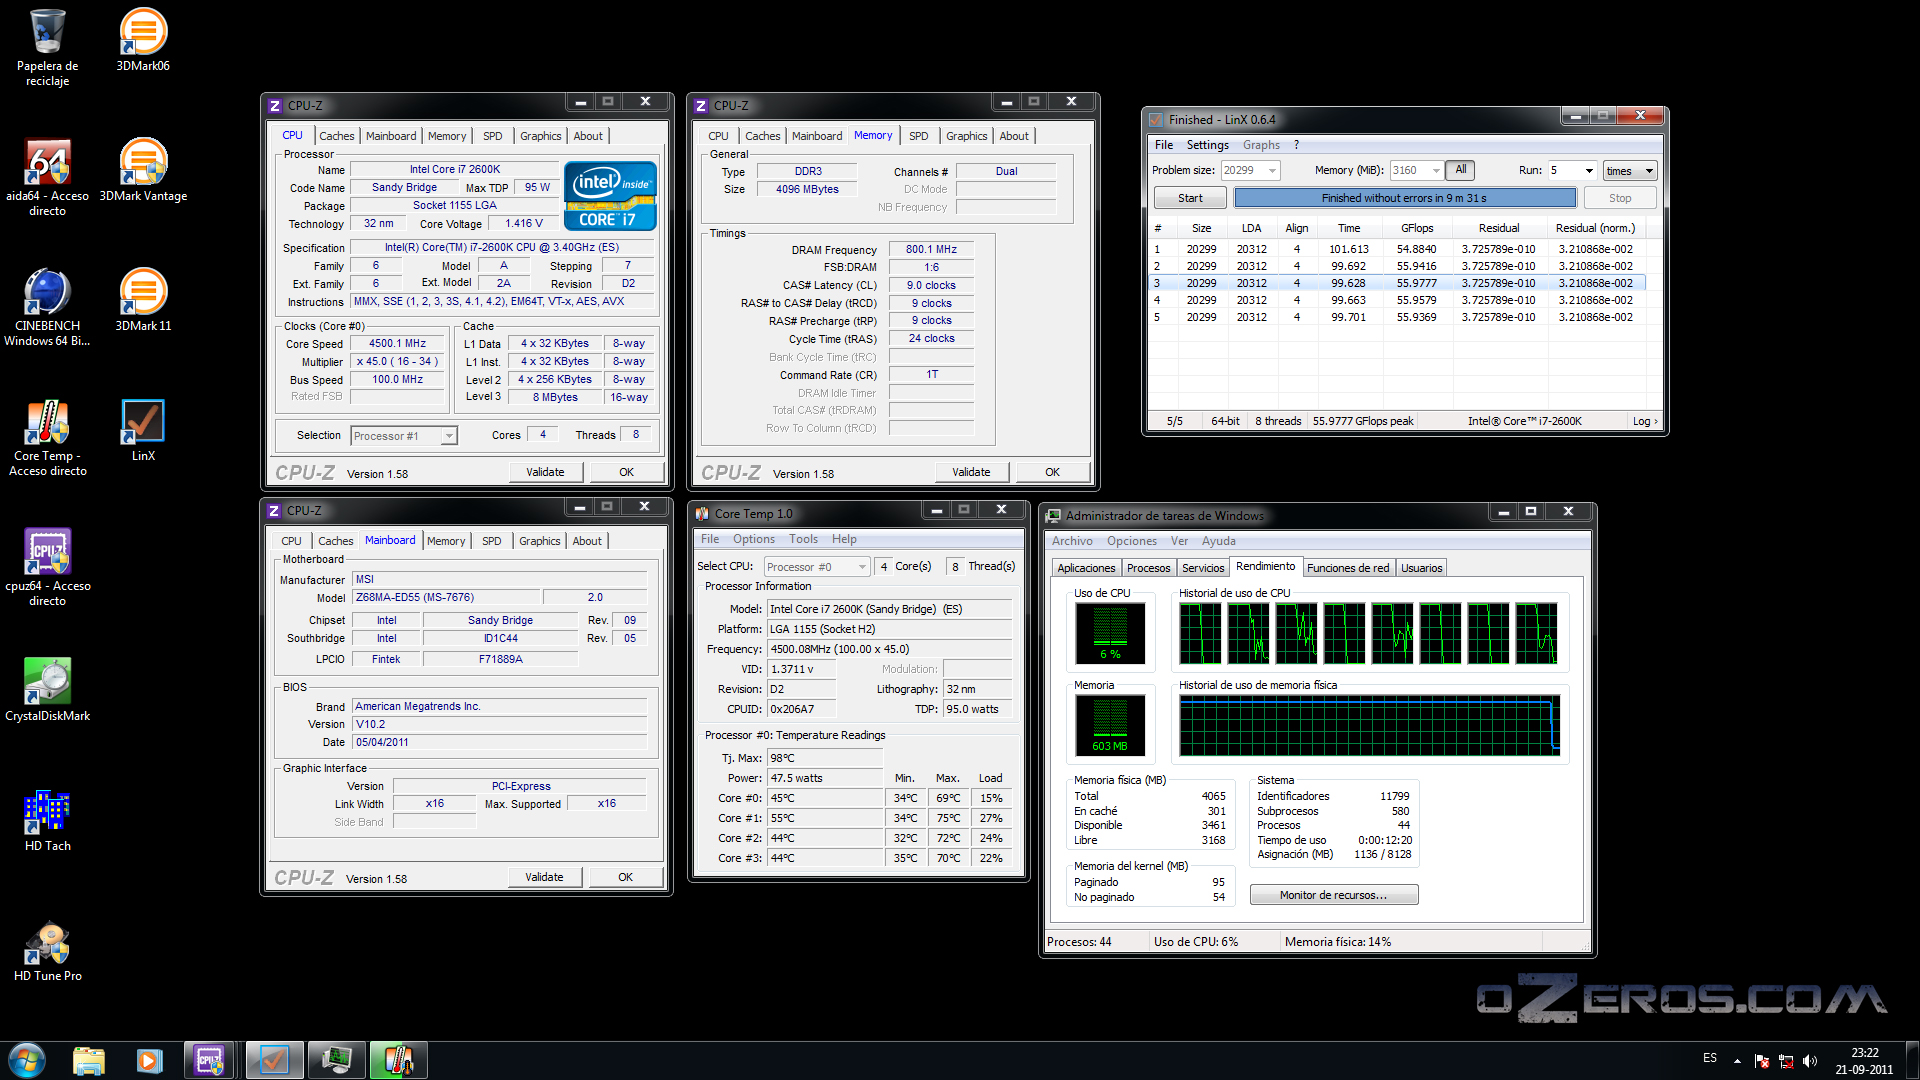Select the LinX taskbar button
The width and height of the screenshot is (1920, 1080).
point(274,1060)
